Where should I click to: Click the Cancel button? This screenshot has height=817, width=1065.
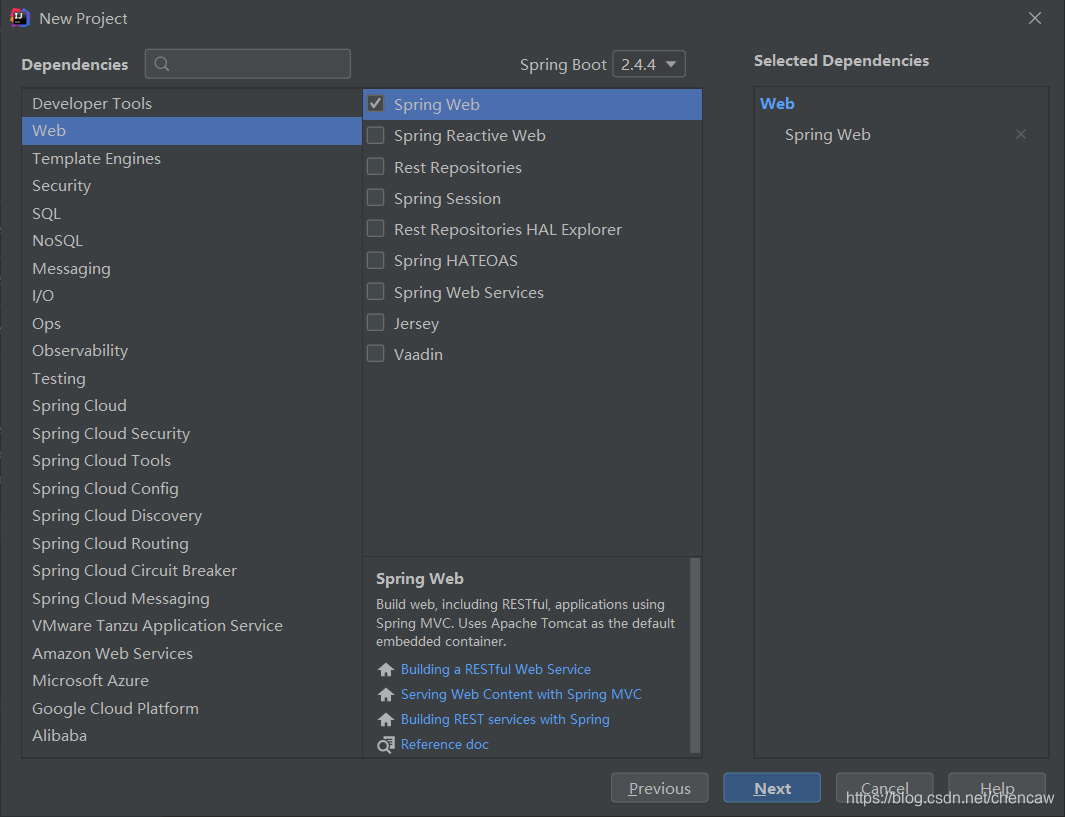[x=884, y=788]
